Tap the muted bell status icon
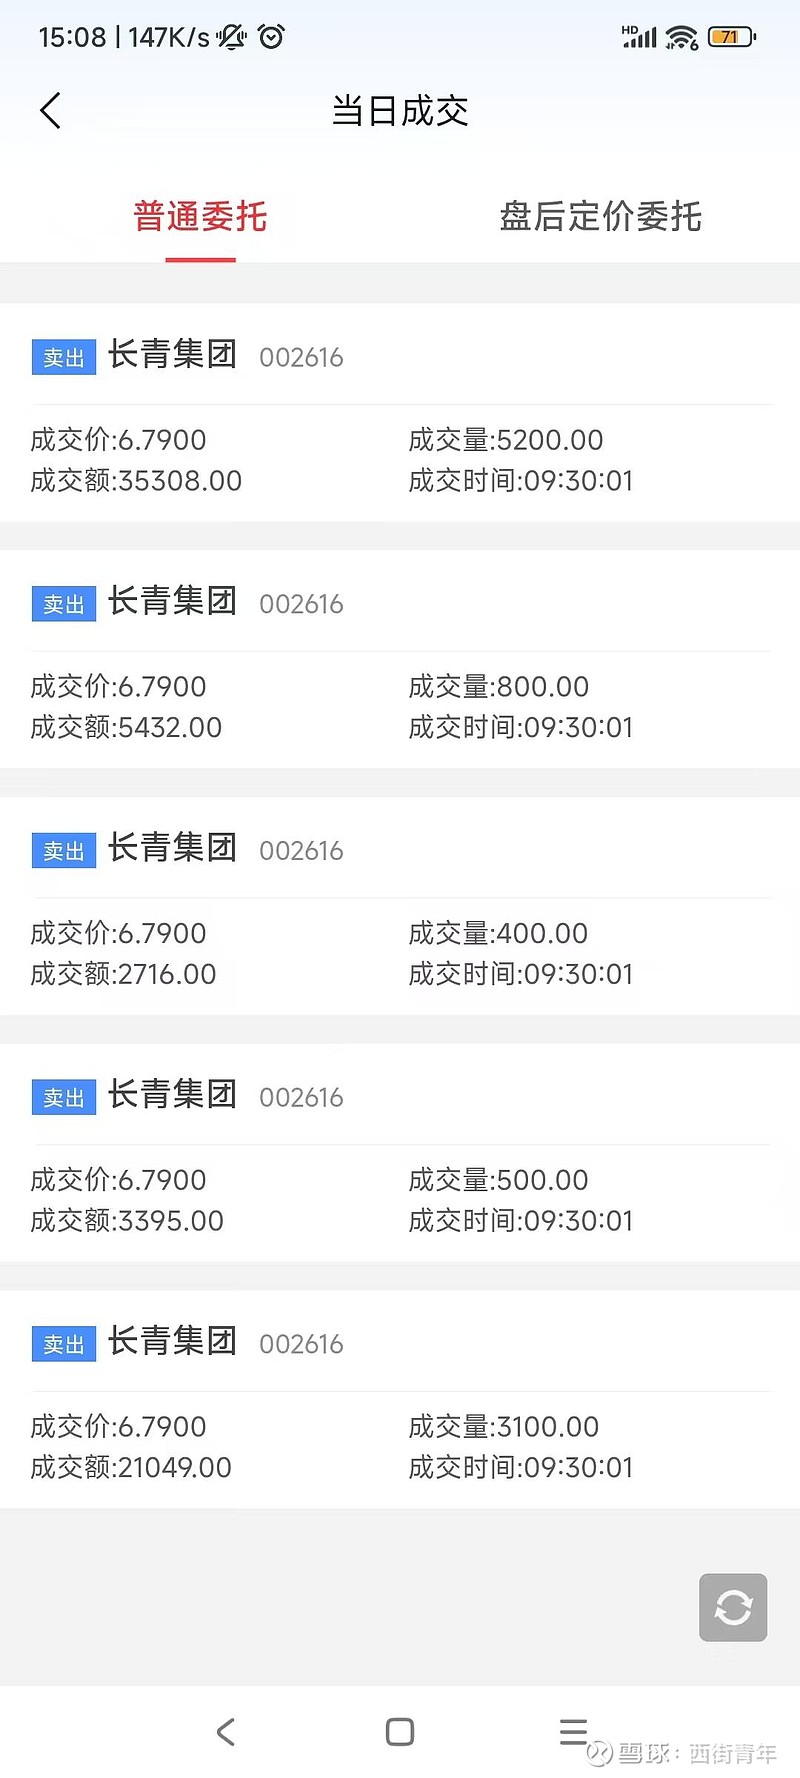The width and height of the screenshot is (800, 1778). (232, 37)
